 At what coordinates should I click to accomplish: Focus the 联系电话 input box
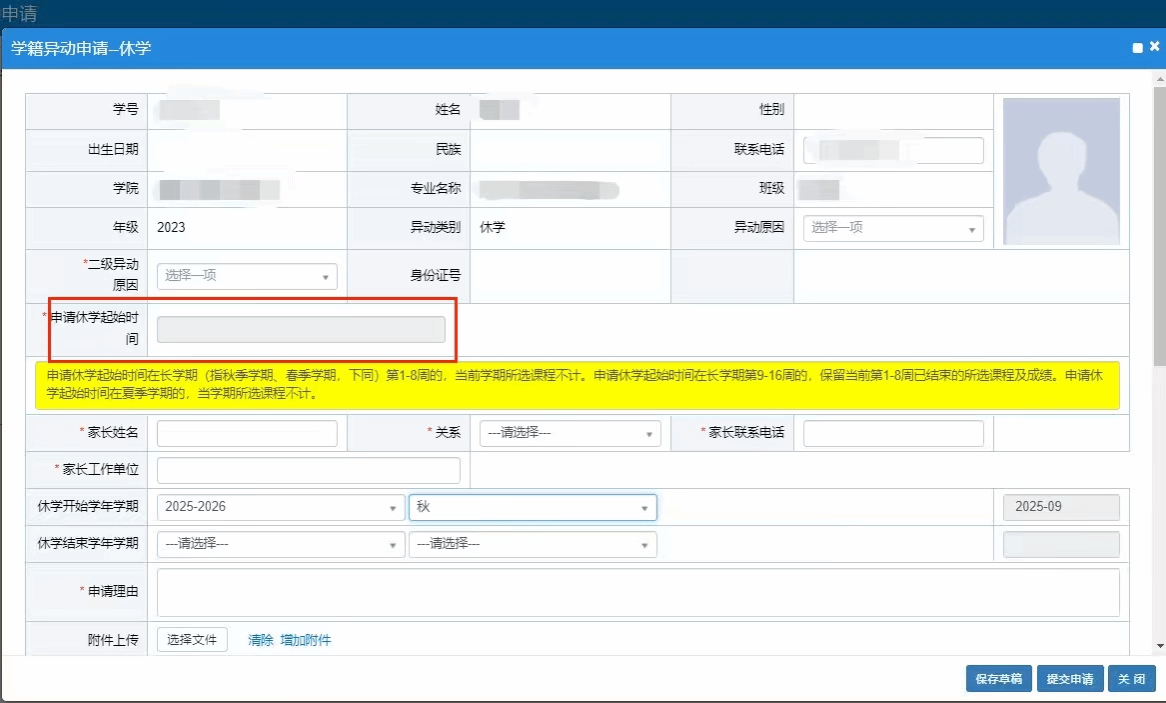pos(893,150)
